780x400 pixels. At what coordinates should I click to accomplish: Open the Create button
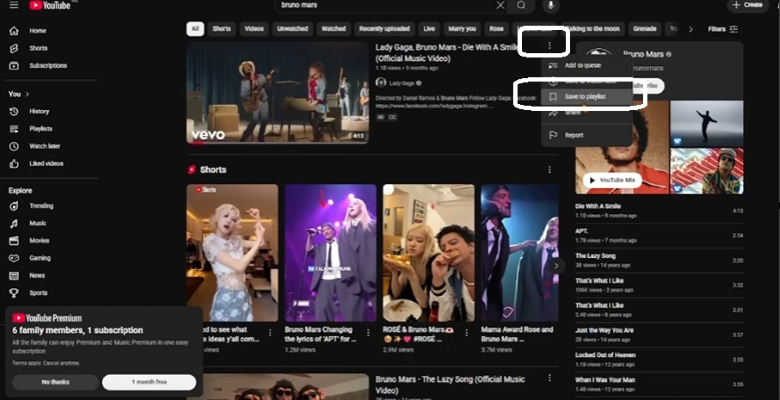click(x=748, y=5)
